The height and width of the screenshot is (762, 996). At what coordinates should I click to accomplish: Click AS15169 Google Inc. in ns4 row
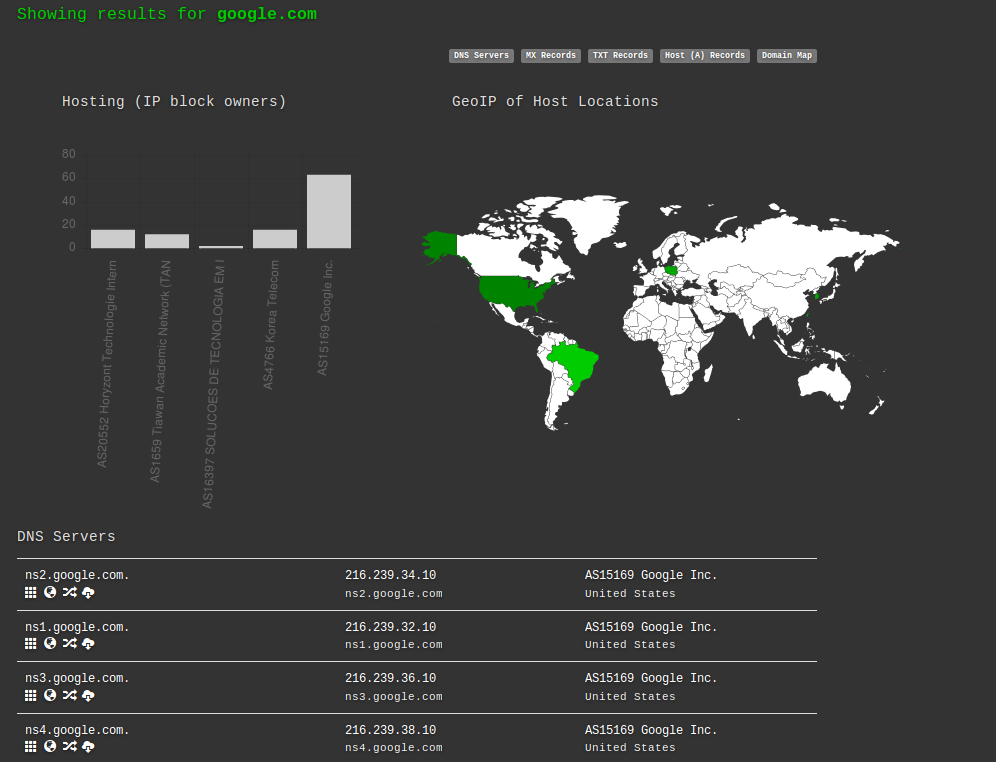[651, 730]
